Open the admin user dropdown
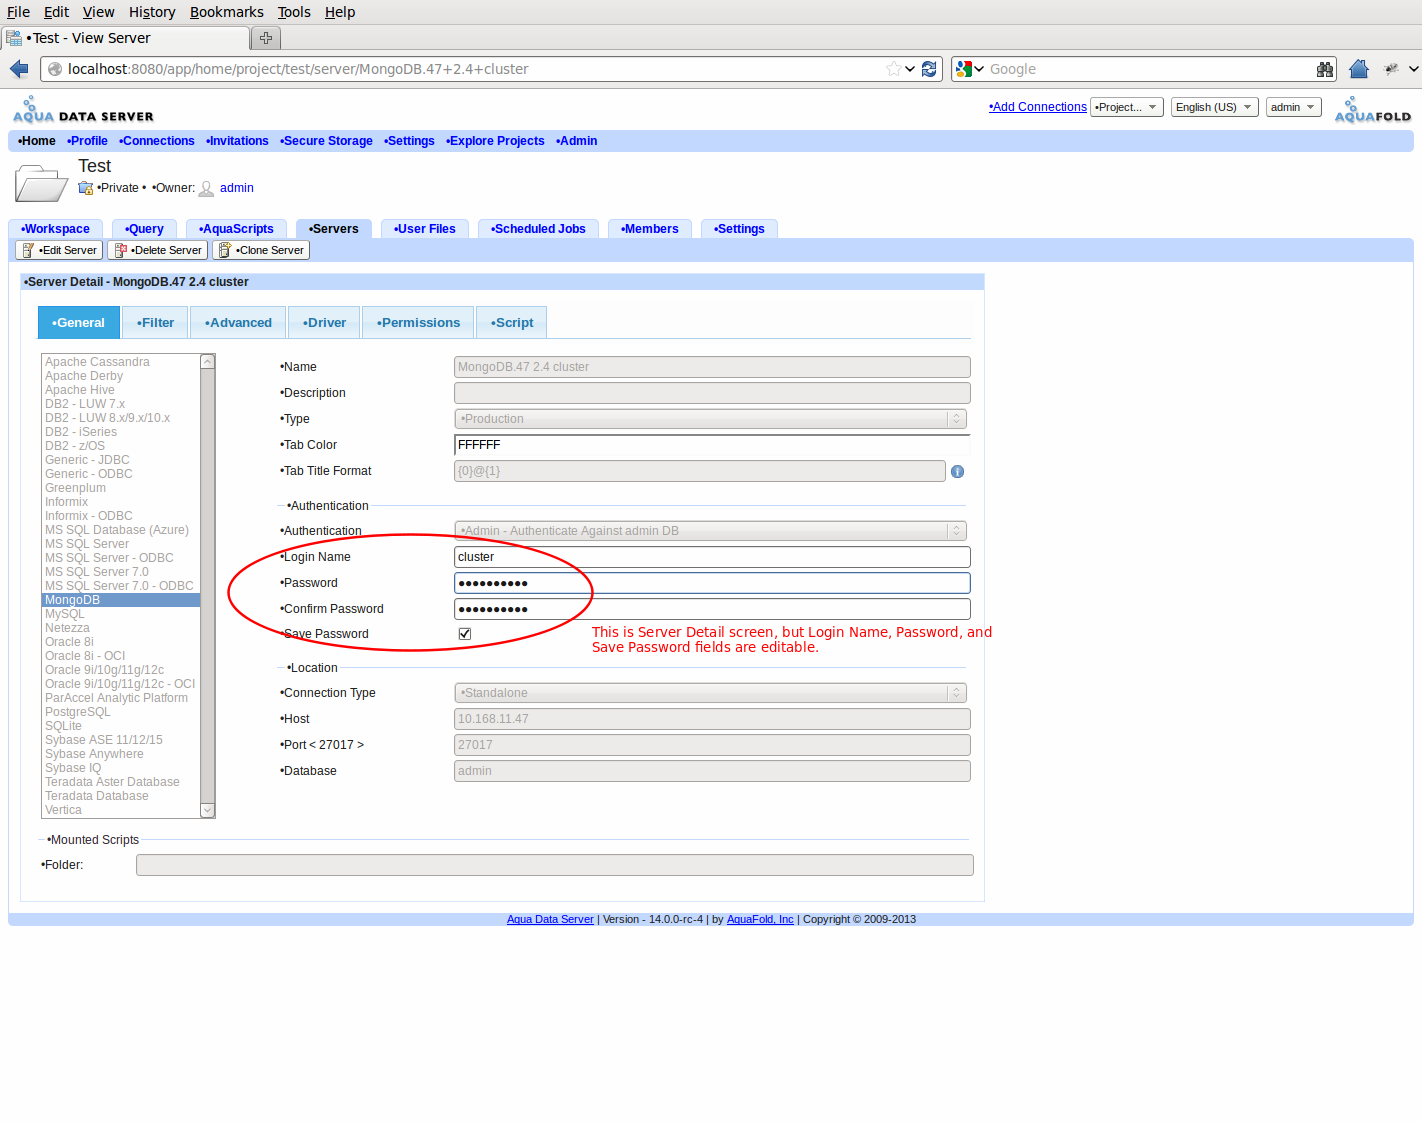1422x1122 pixels. tap(1294, 107)
